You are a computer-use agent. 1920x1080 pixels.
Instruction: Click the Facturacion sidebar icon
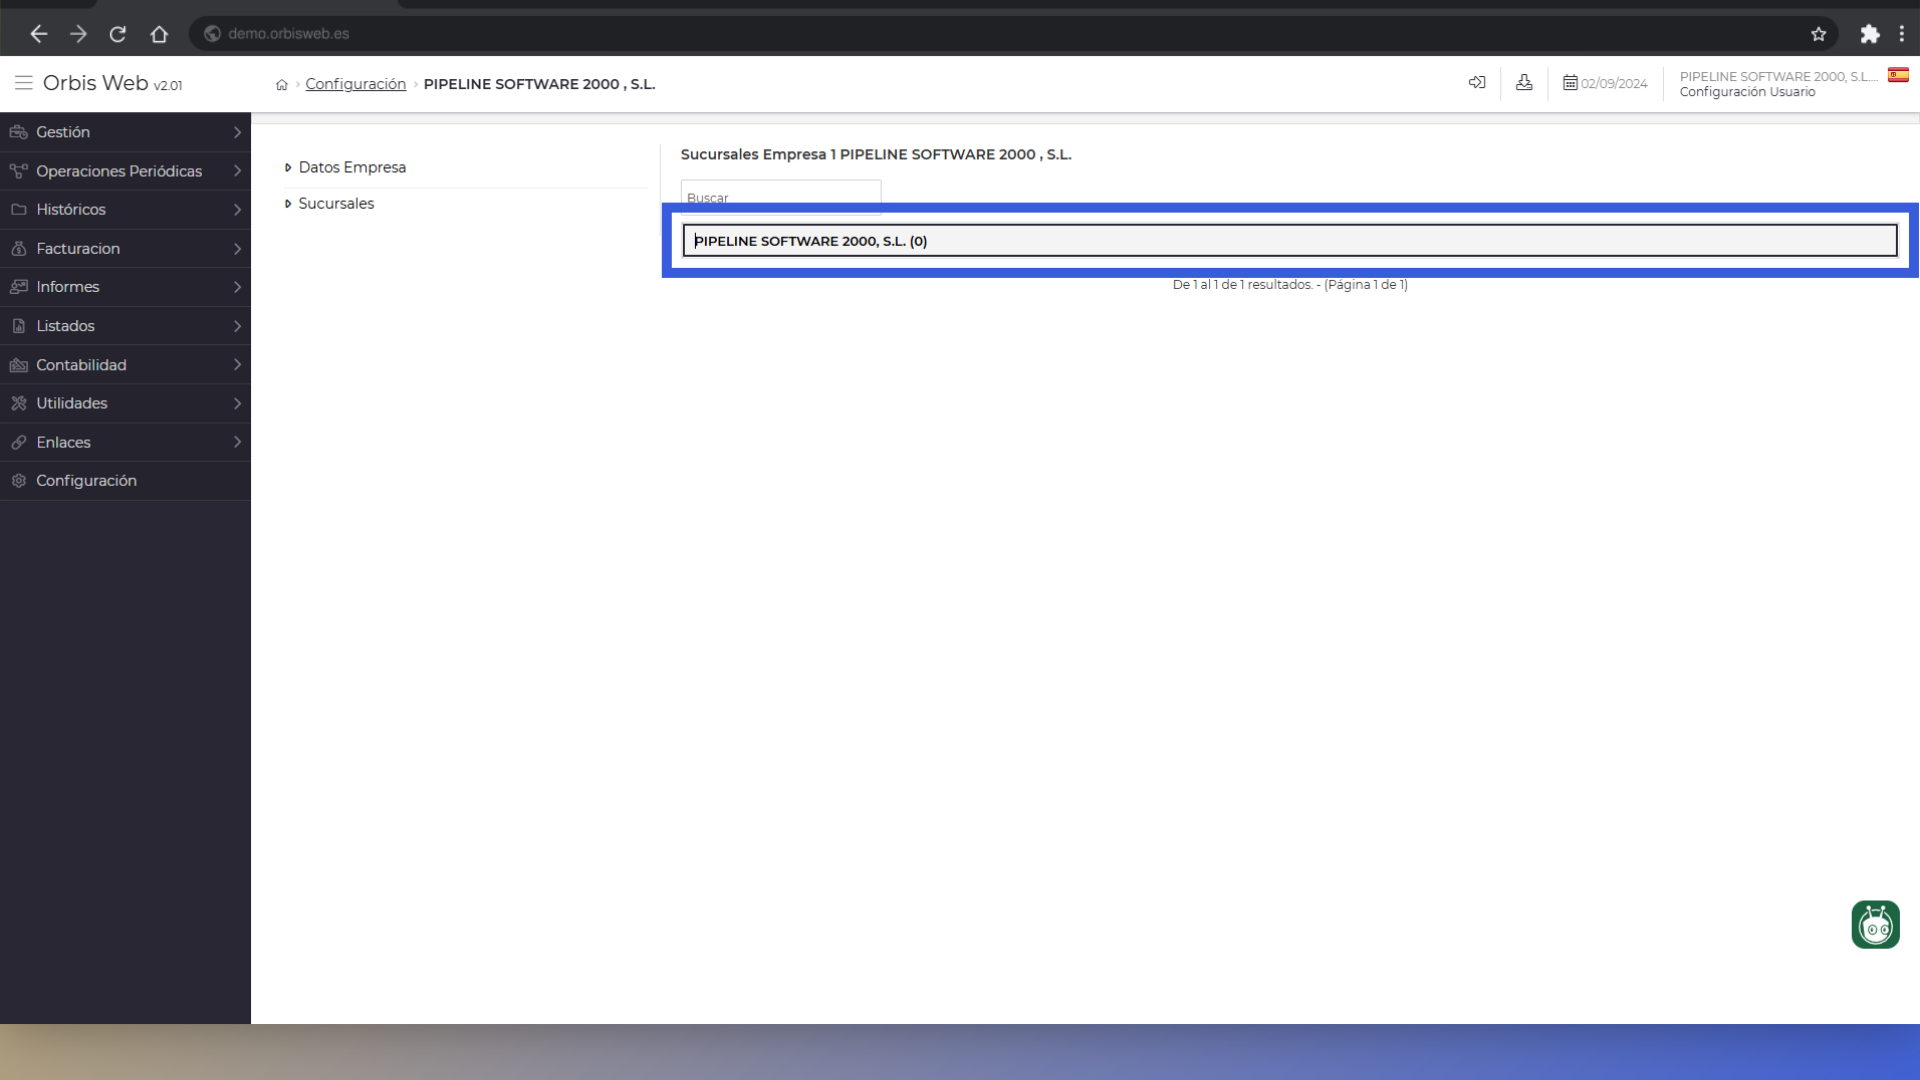pos(18,248)
